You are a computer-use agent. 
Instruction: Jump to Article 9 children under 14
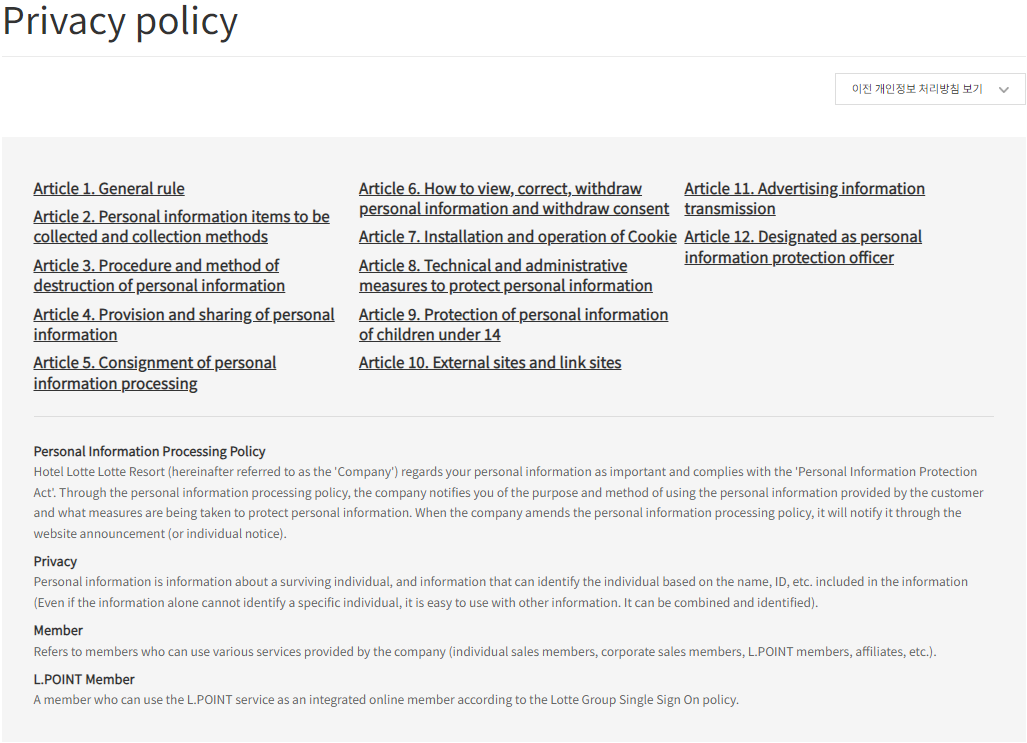(x=514, y=324)
